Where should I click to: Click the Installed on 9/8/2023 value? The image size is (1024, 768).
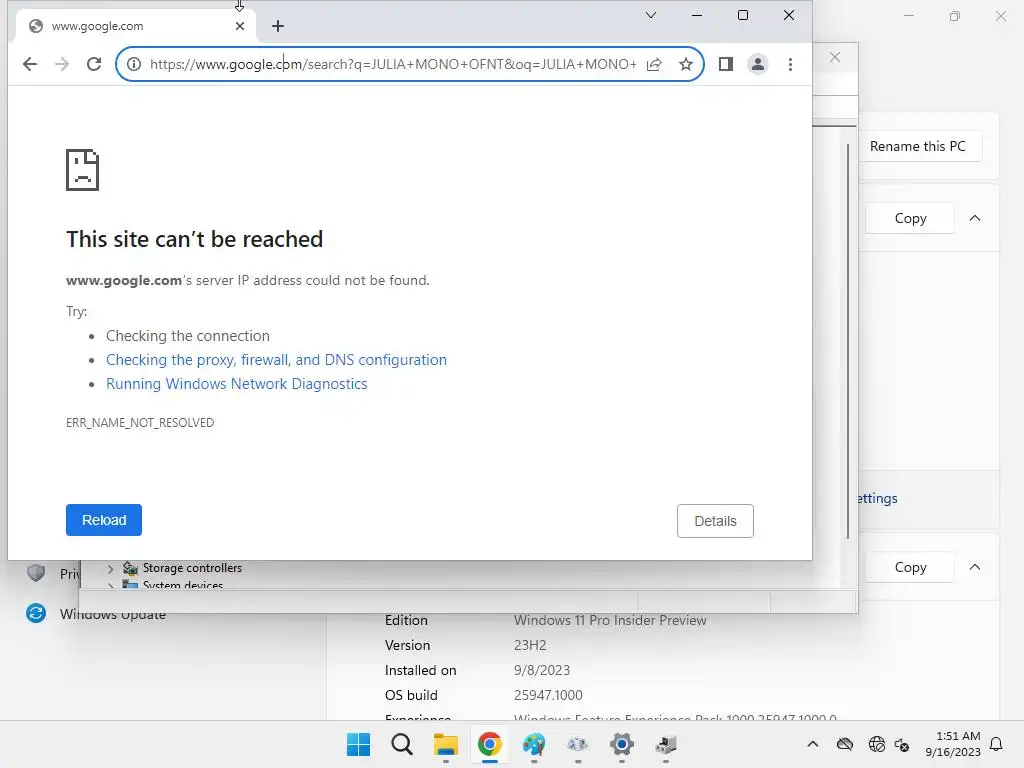tap(541, 671)
